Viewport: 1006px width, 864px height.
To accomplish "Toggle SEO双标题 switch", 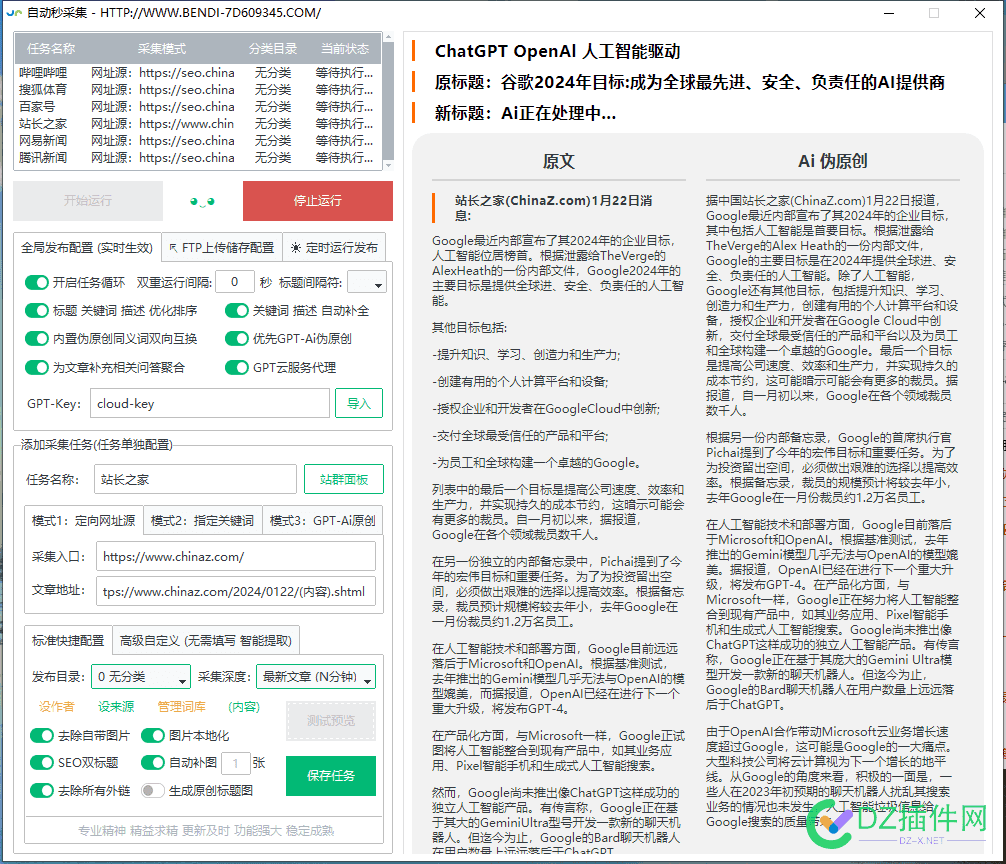I will tap(42, 762).
